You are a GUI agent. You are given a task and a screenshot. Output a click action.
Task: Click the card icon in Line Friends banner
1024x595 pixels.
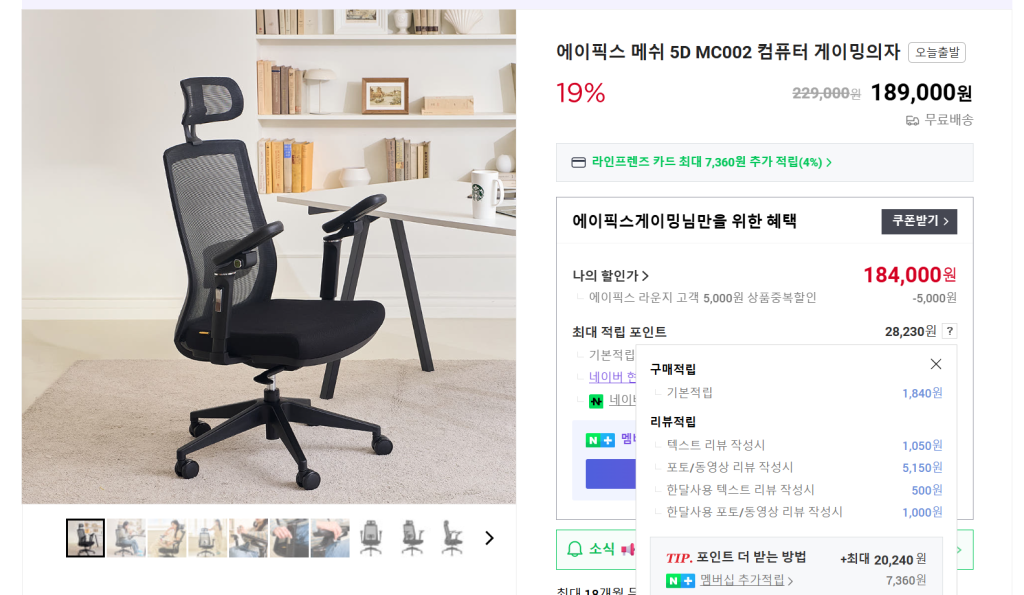578,163
